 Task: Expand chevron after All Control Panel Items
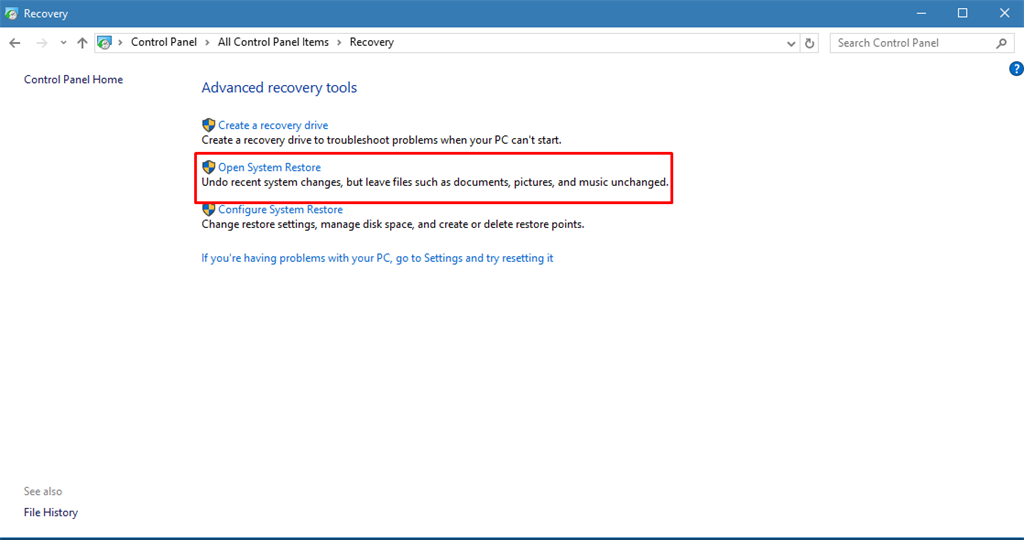coord(340,43)
